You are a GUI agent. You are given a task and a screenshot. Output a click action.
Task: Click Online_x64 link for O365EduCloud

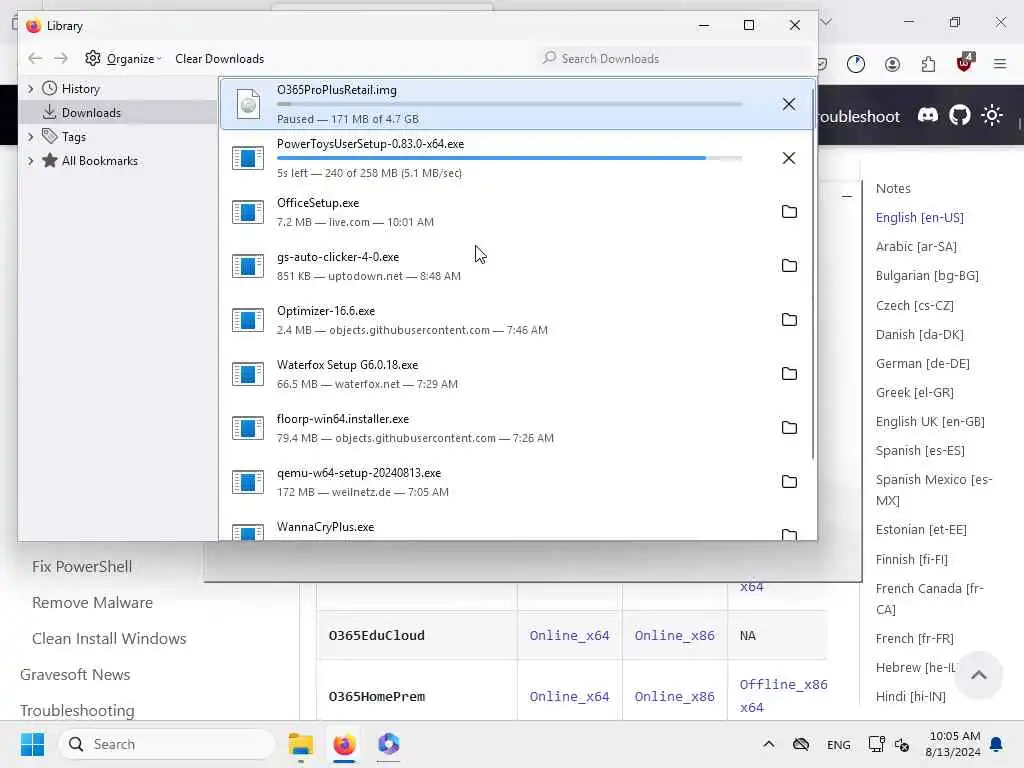(569, 635)
